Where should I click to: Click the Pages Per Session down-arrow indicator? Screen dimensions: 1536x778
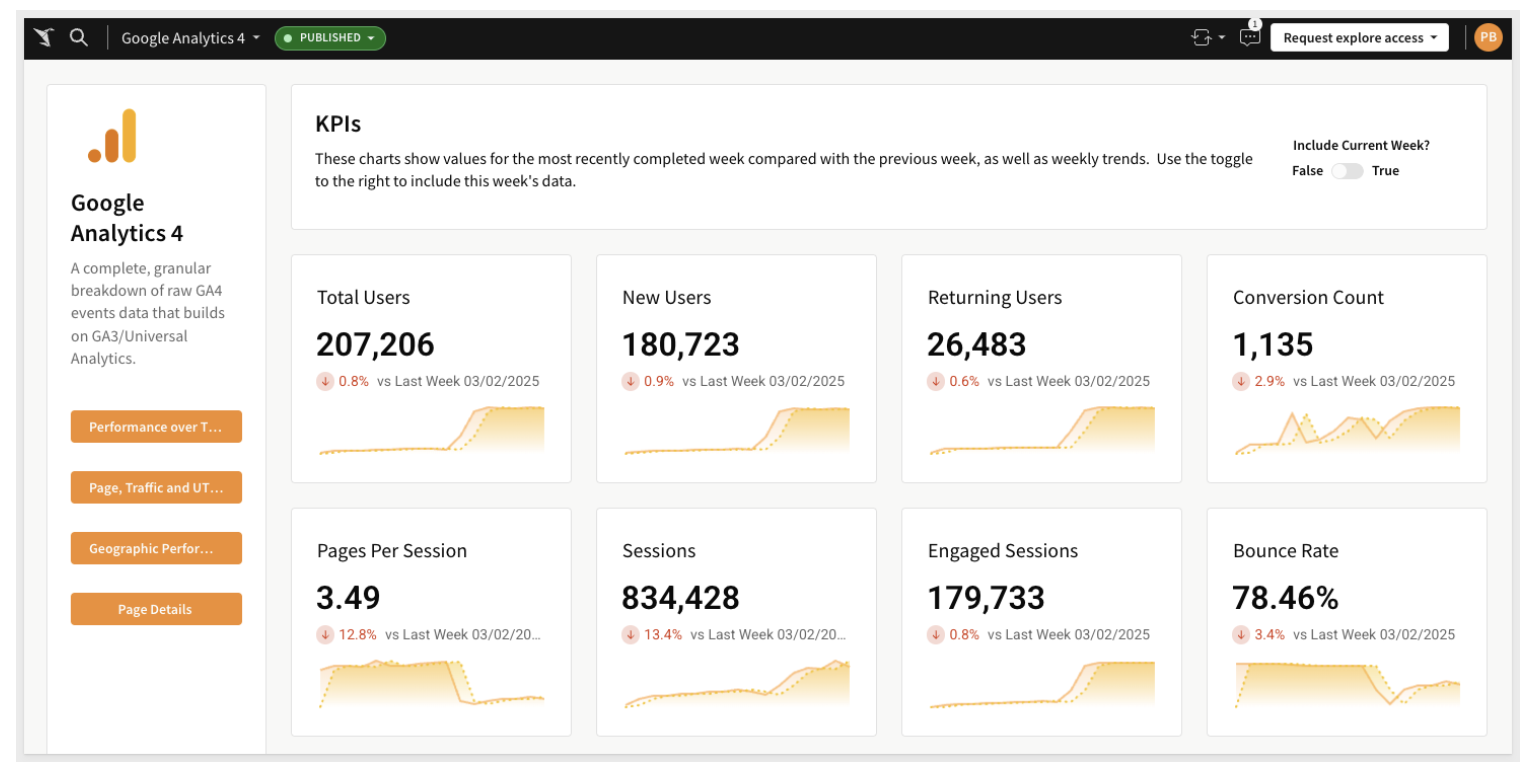(325, 634)
